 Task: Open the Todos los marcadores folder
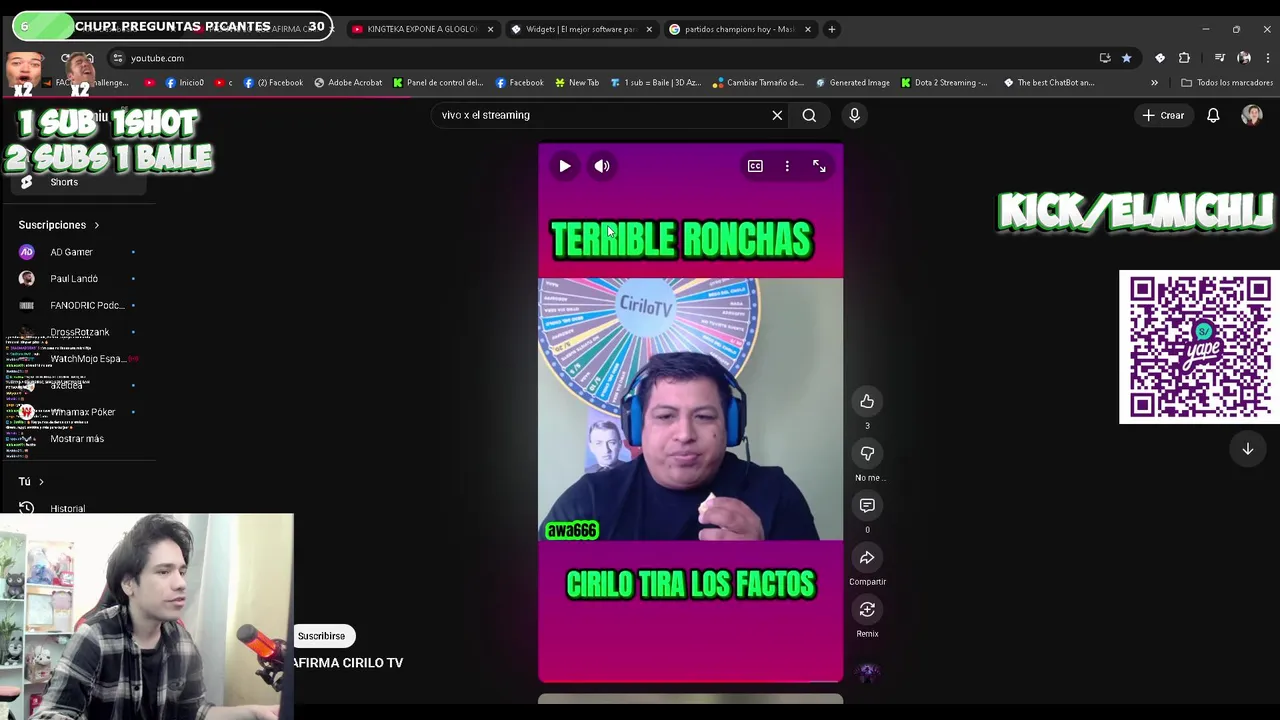coord(1227,83)
